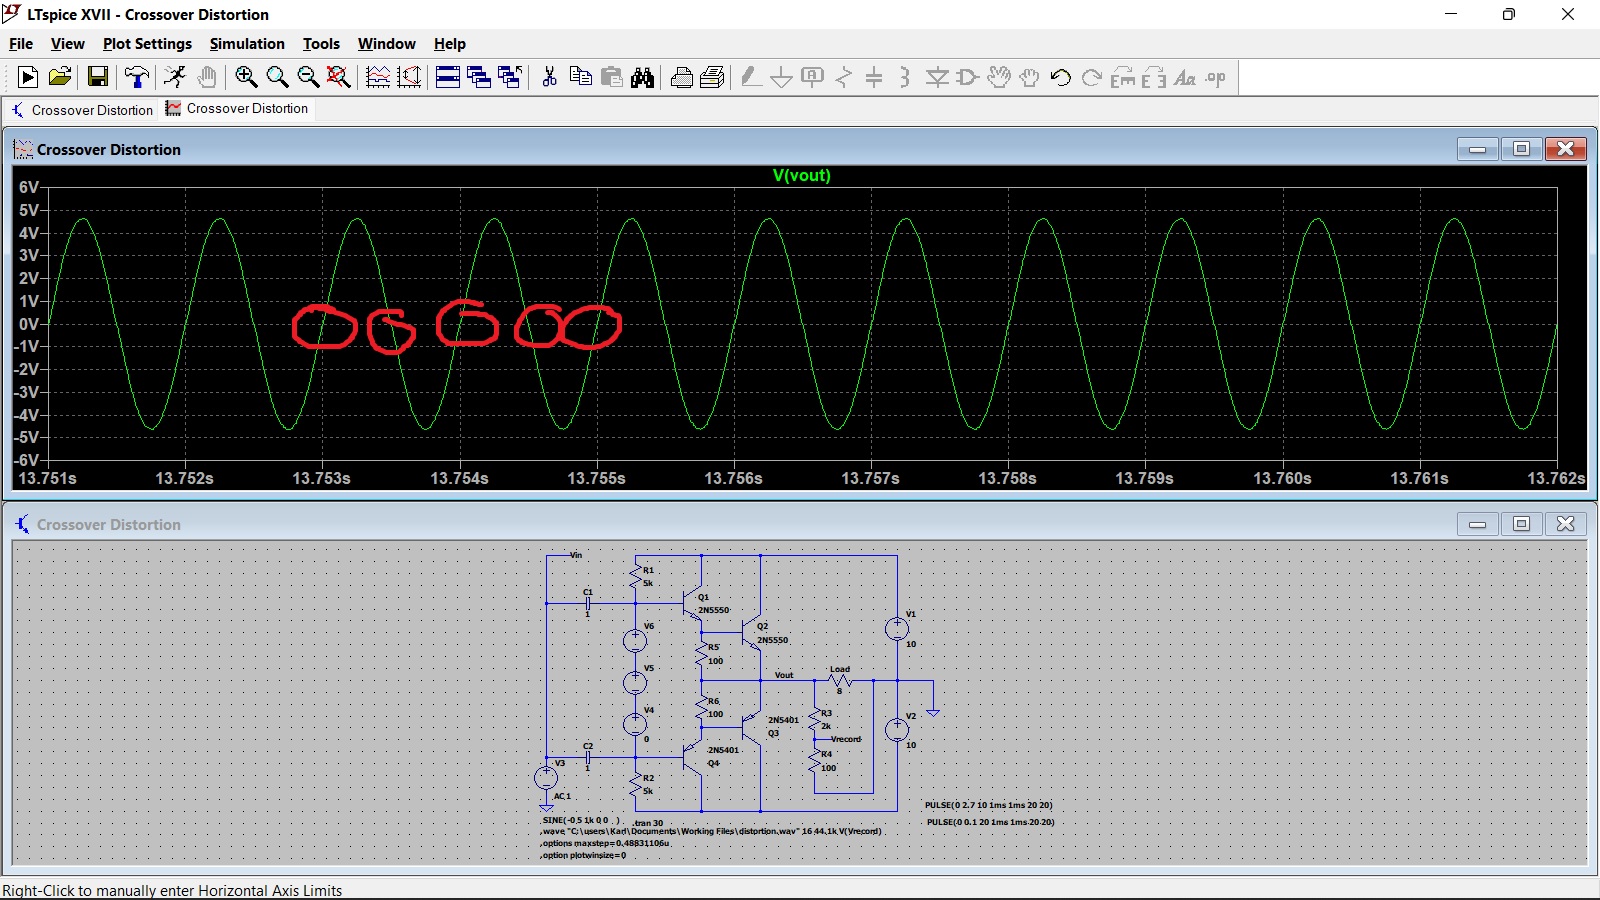Select the Text Aa tool
The width and height of the screenshot is (1600, 900).
1184,77
